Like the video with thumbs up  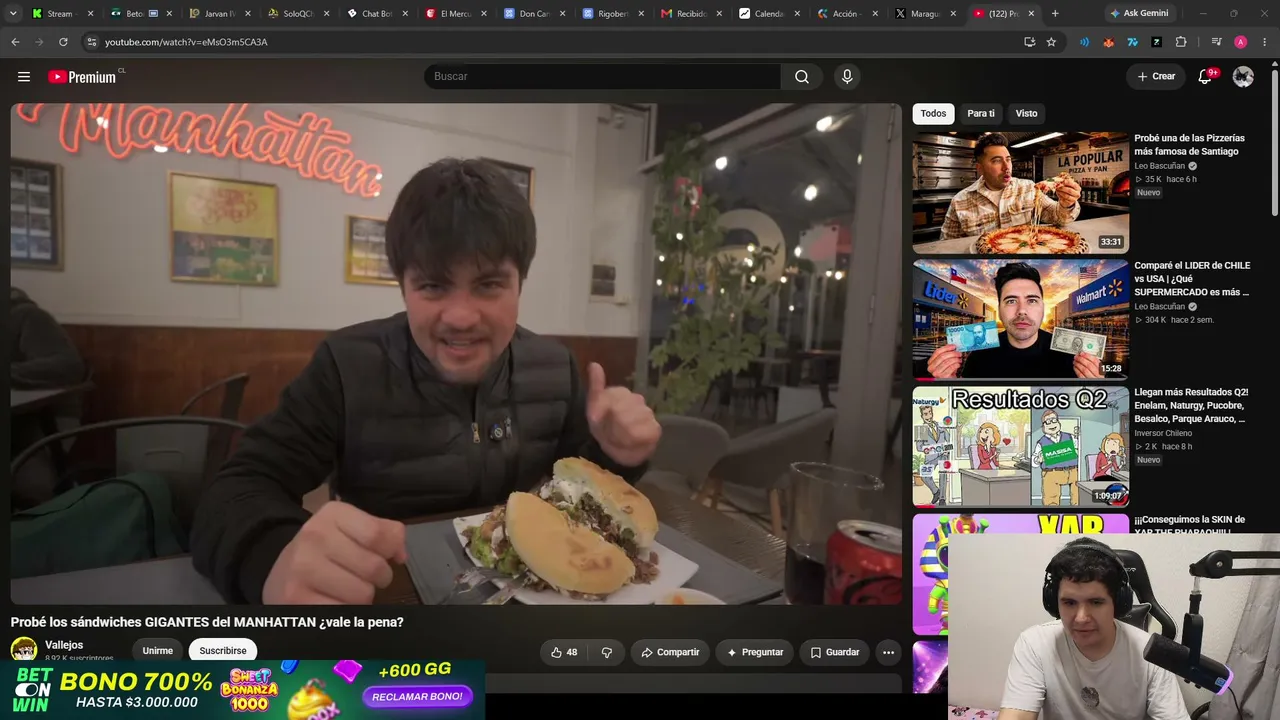(x=564, y=652)
